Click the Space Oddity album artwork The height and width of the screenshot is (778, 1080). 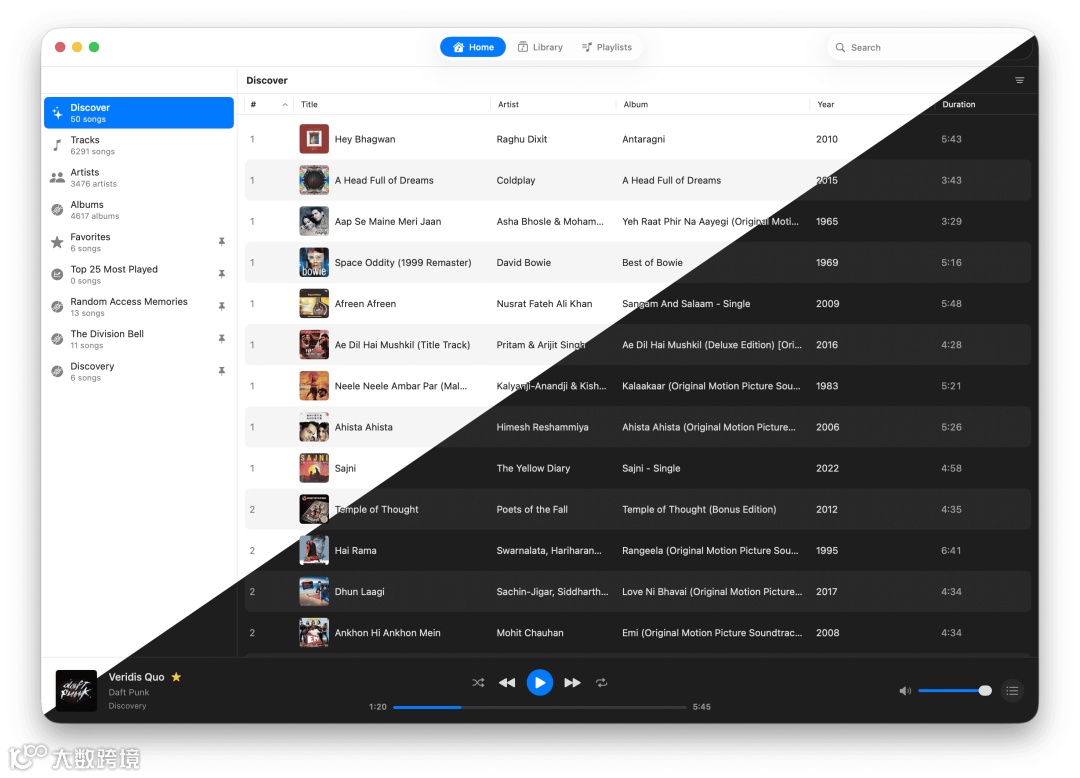pos(314,262)
